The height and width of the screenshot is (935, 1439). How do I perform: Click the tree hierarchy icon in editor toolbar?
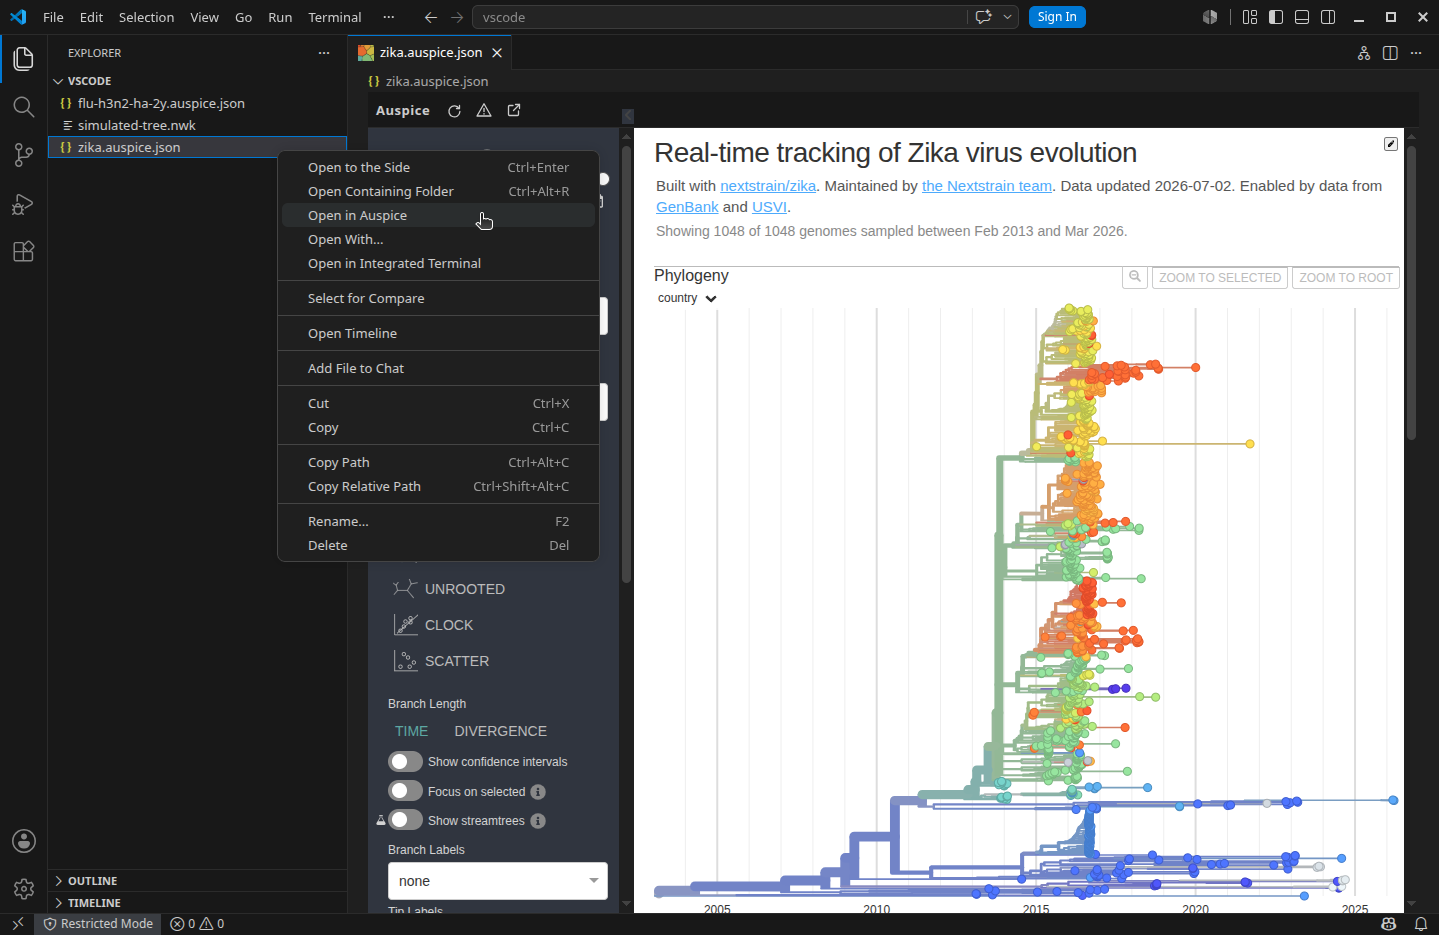click(1364, 53)
